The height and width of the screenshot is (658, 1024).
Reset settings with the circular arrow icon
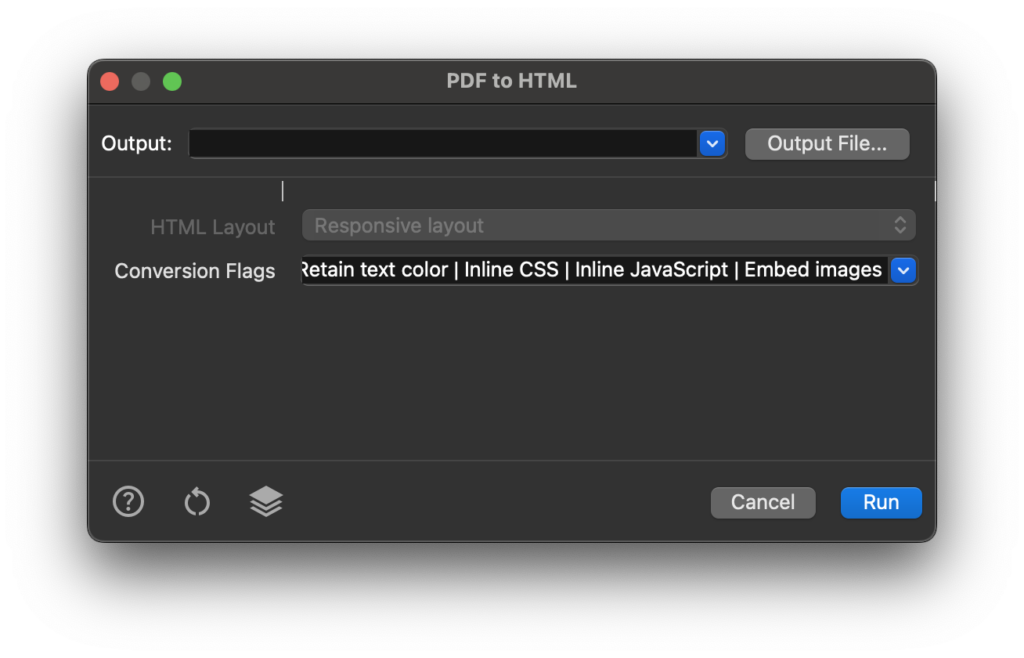197,502
